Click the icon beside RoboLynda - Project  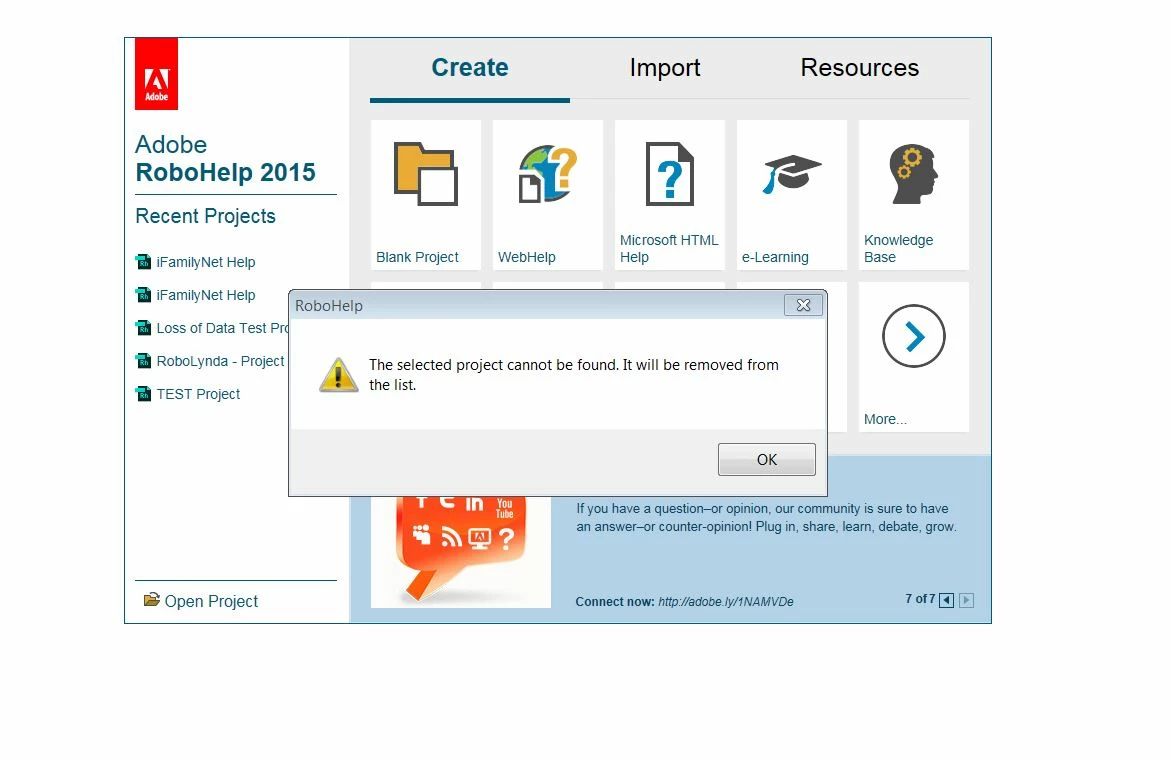coord(144,360)
